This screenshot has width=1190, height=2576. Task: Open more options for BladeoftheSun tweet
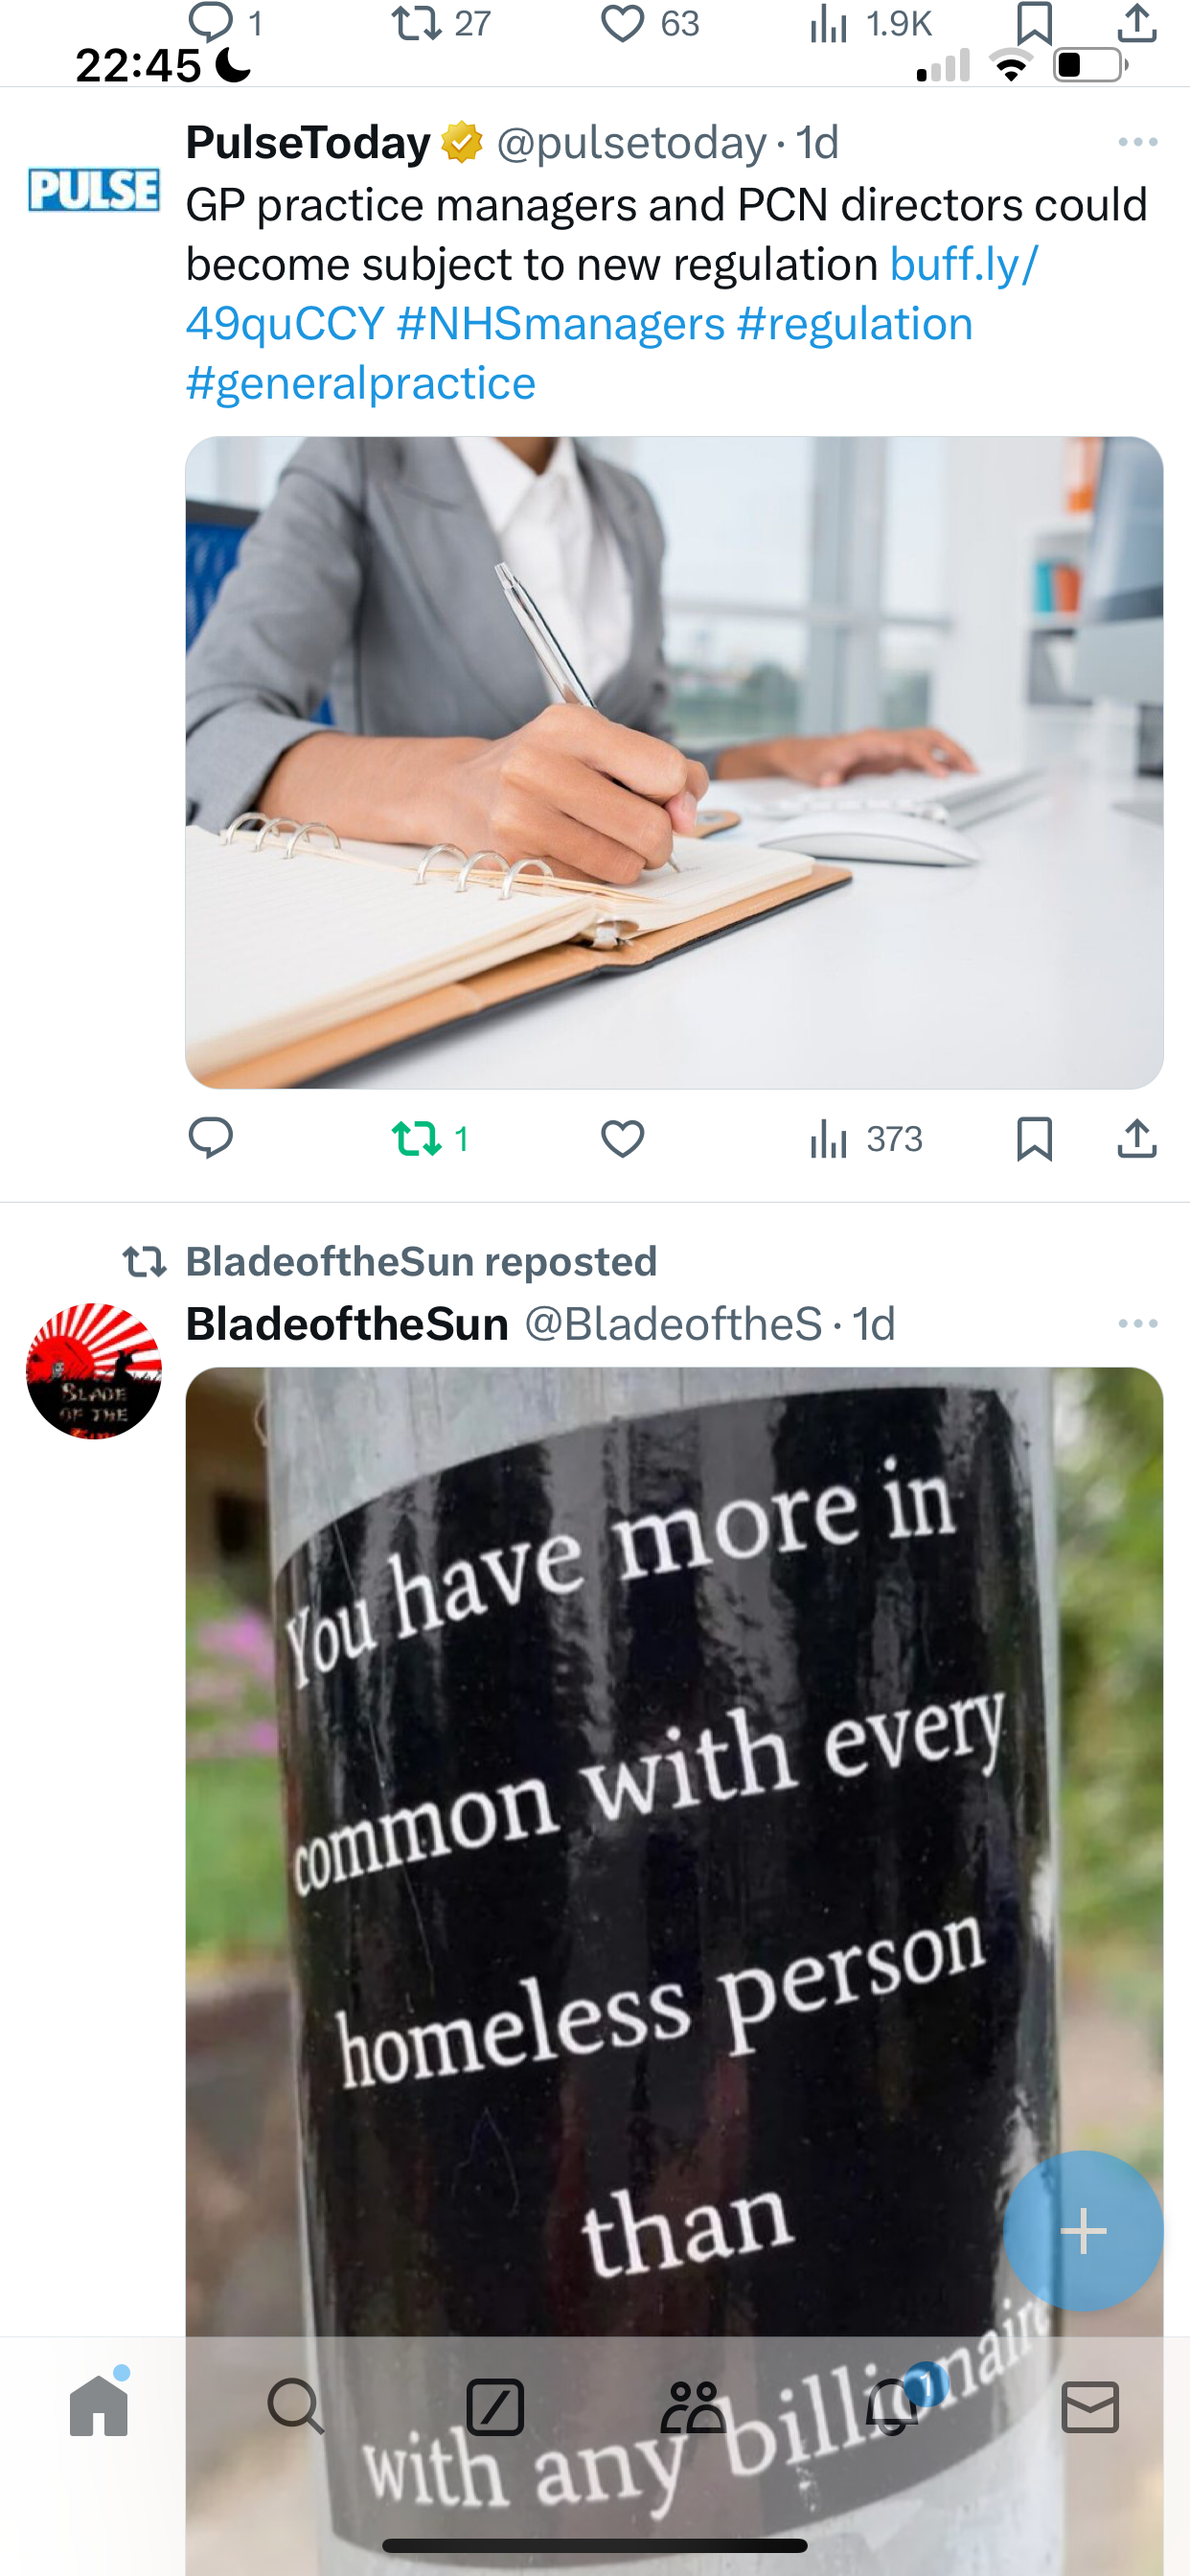[x=1138, y=1323]
